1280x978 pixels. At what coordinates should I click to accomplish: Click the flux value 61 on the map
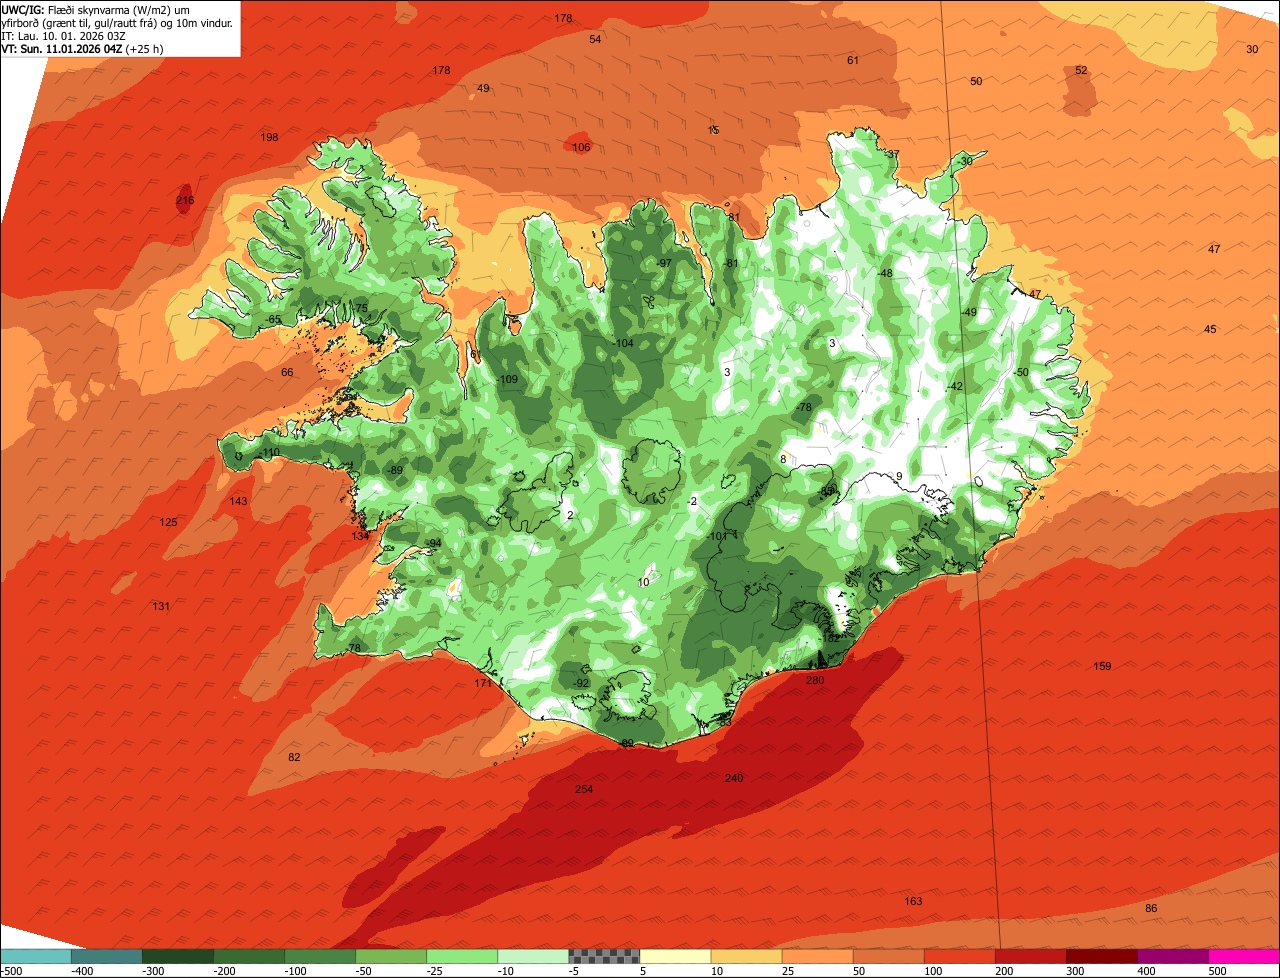[x=853, y=60]
